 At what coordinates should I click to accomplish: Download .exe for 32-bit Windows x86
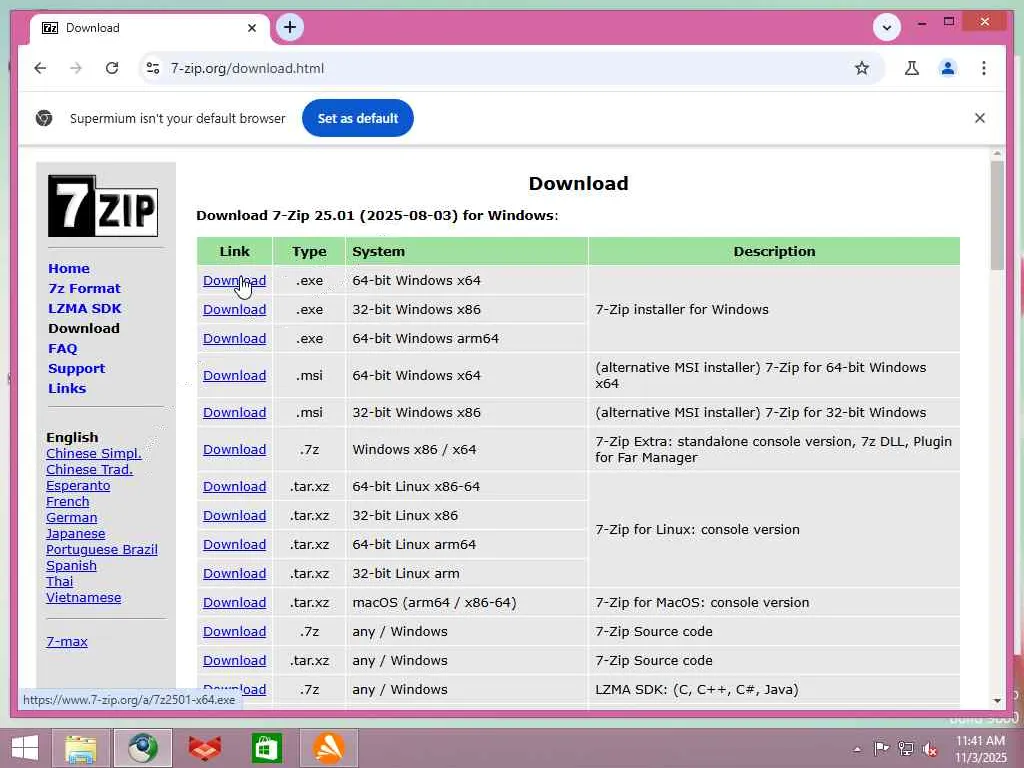coord(234,310)
